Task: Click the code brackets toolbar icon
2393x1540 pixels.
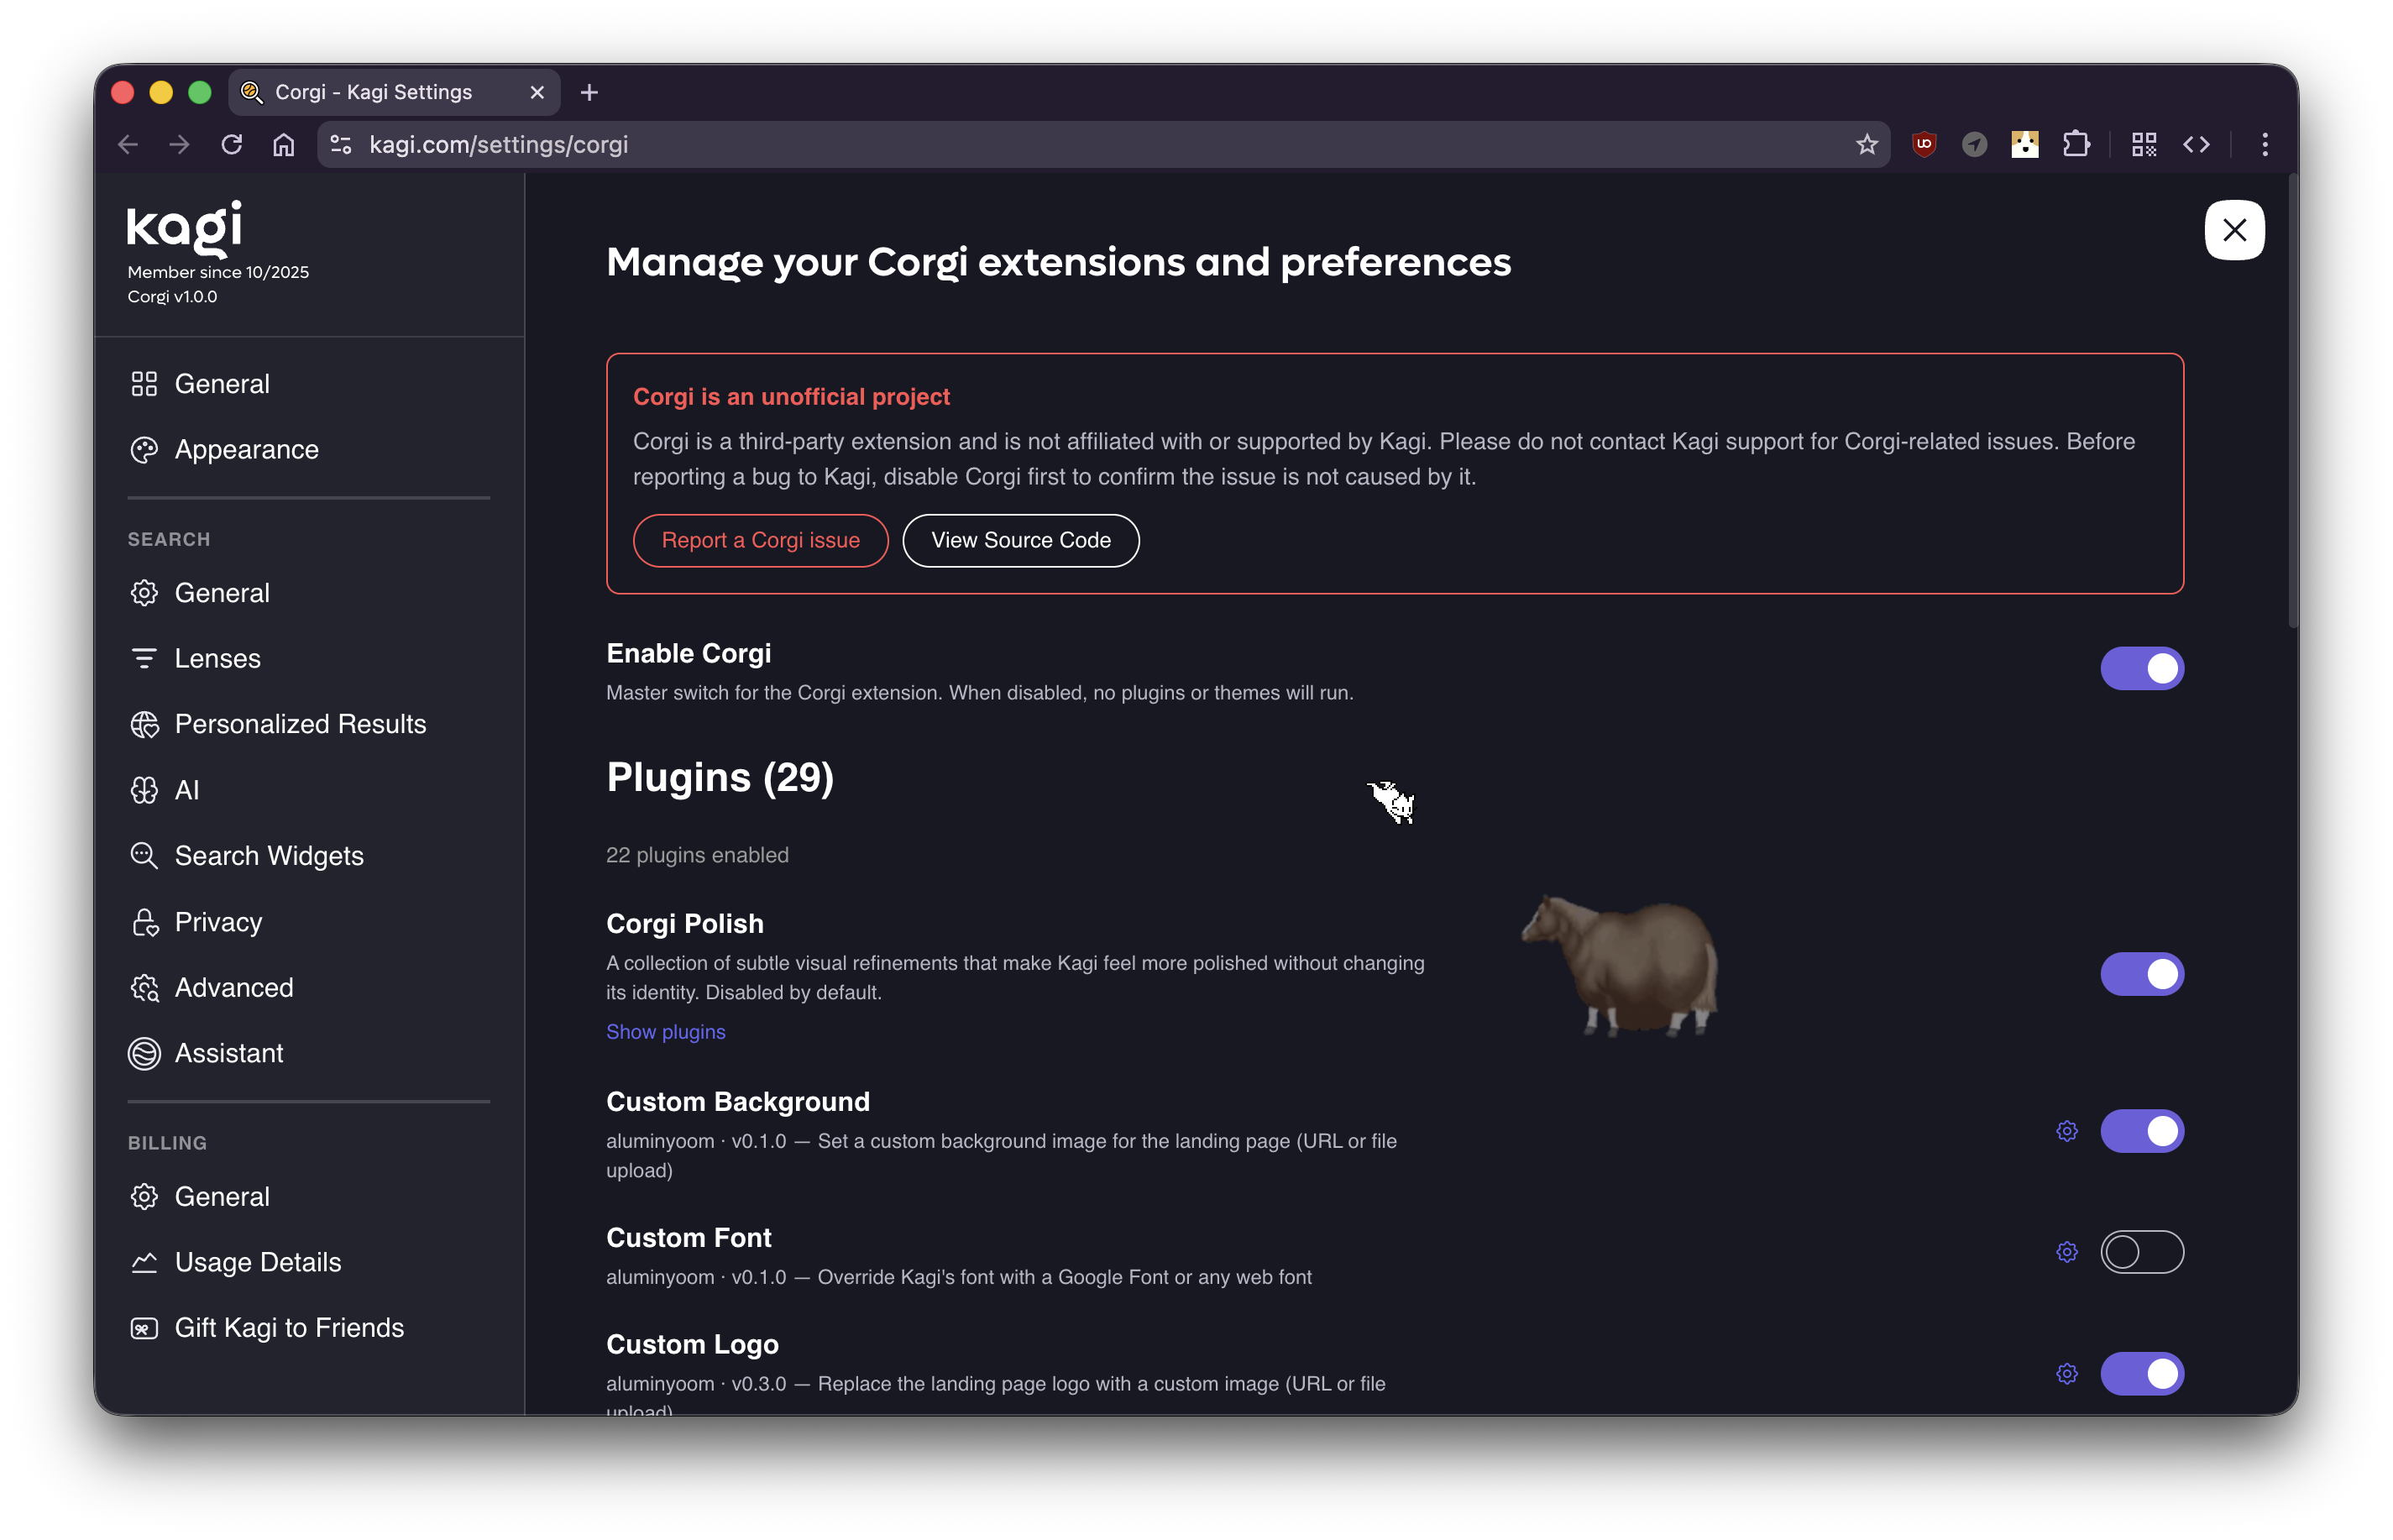Action: 2195,145
